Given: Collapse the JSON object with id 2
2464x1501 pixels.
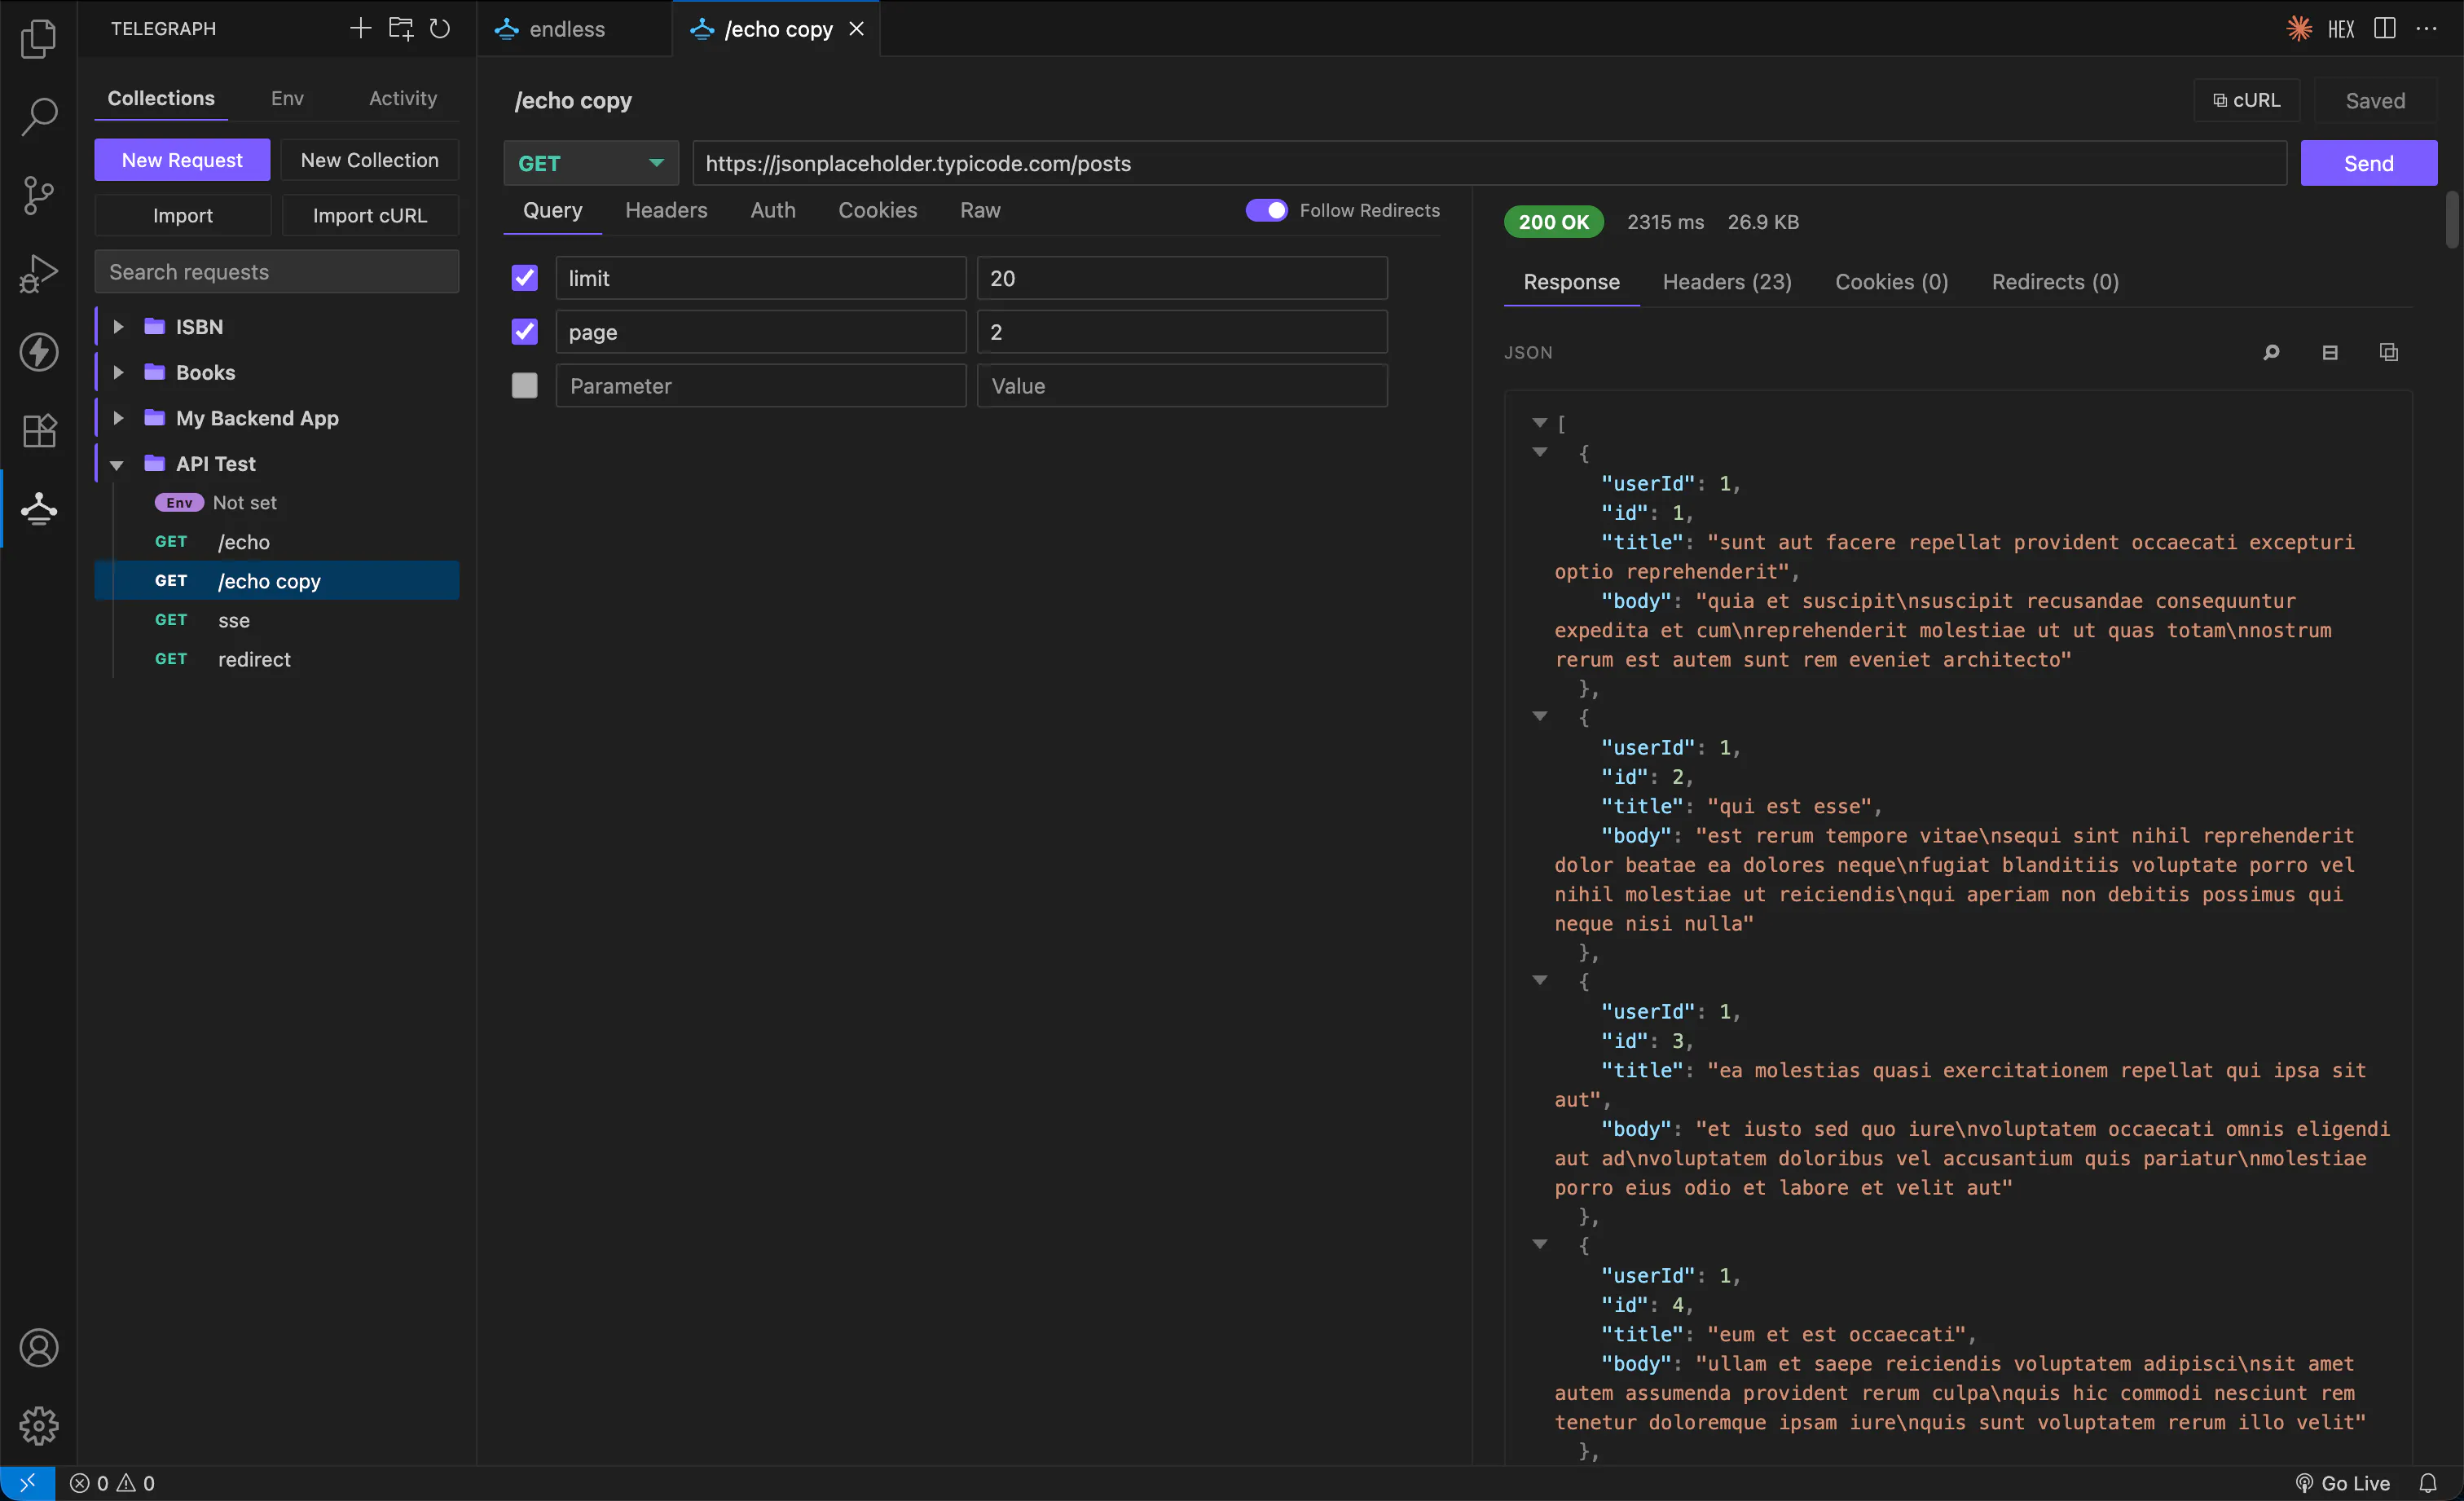Looking at the screenshot, I should [x=1540, y=716].
